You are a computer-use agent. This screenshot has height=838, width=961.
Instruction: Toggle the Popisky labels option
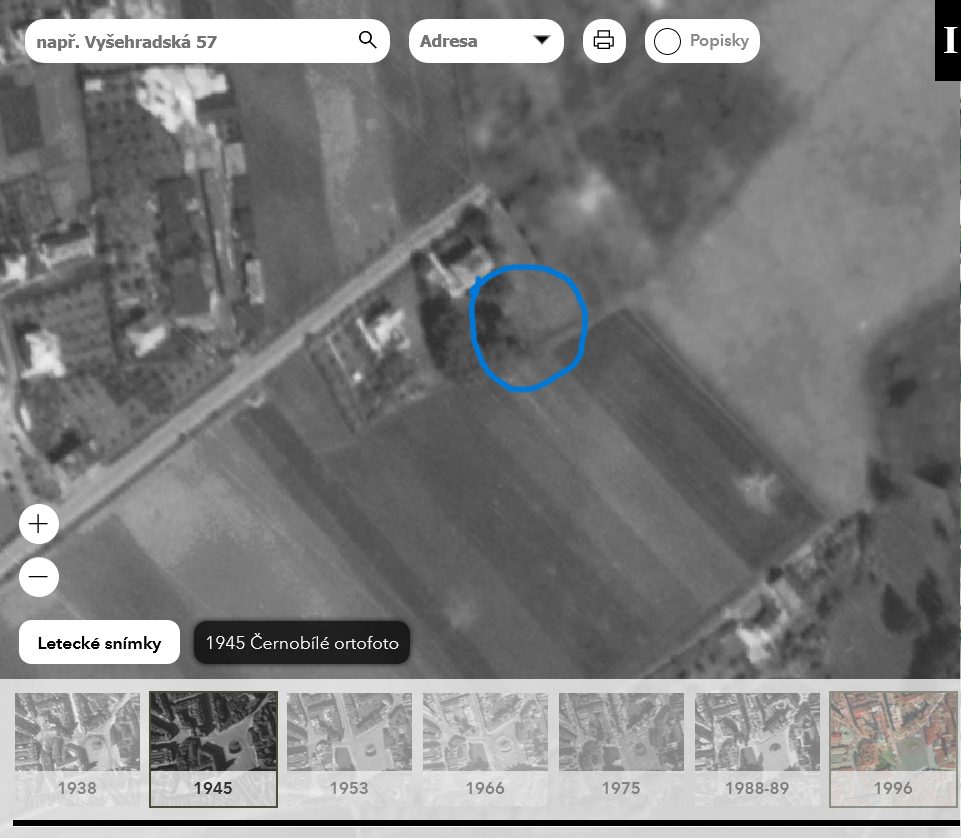pyautogui.click(x=702, y=41)
